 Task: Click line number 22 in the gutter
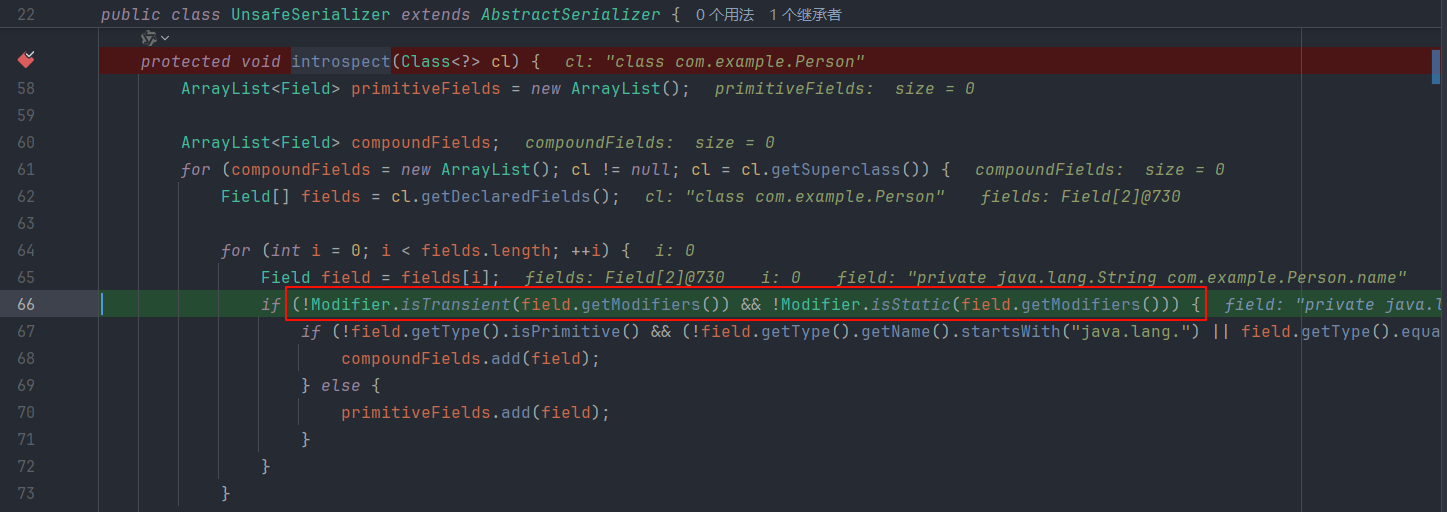pos(26,15)
